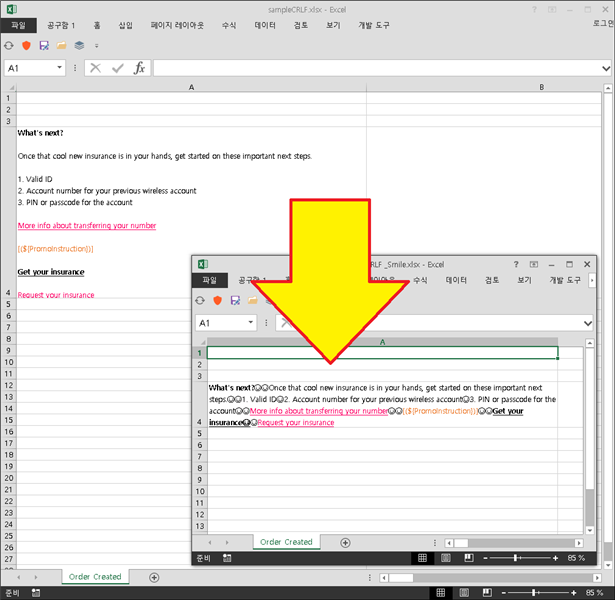Open Name Box dropdown in front window
Screen dimensions: 615x600
point(250,322)
